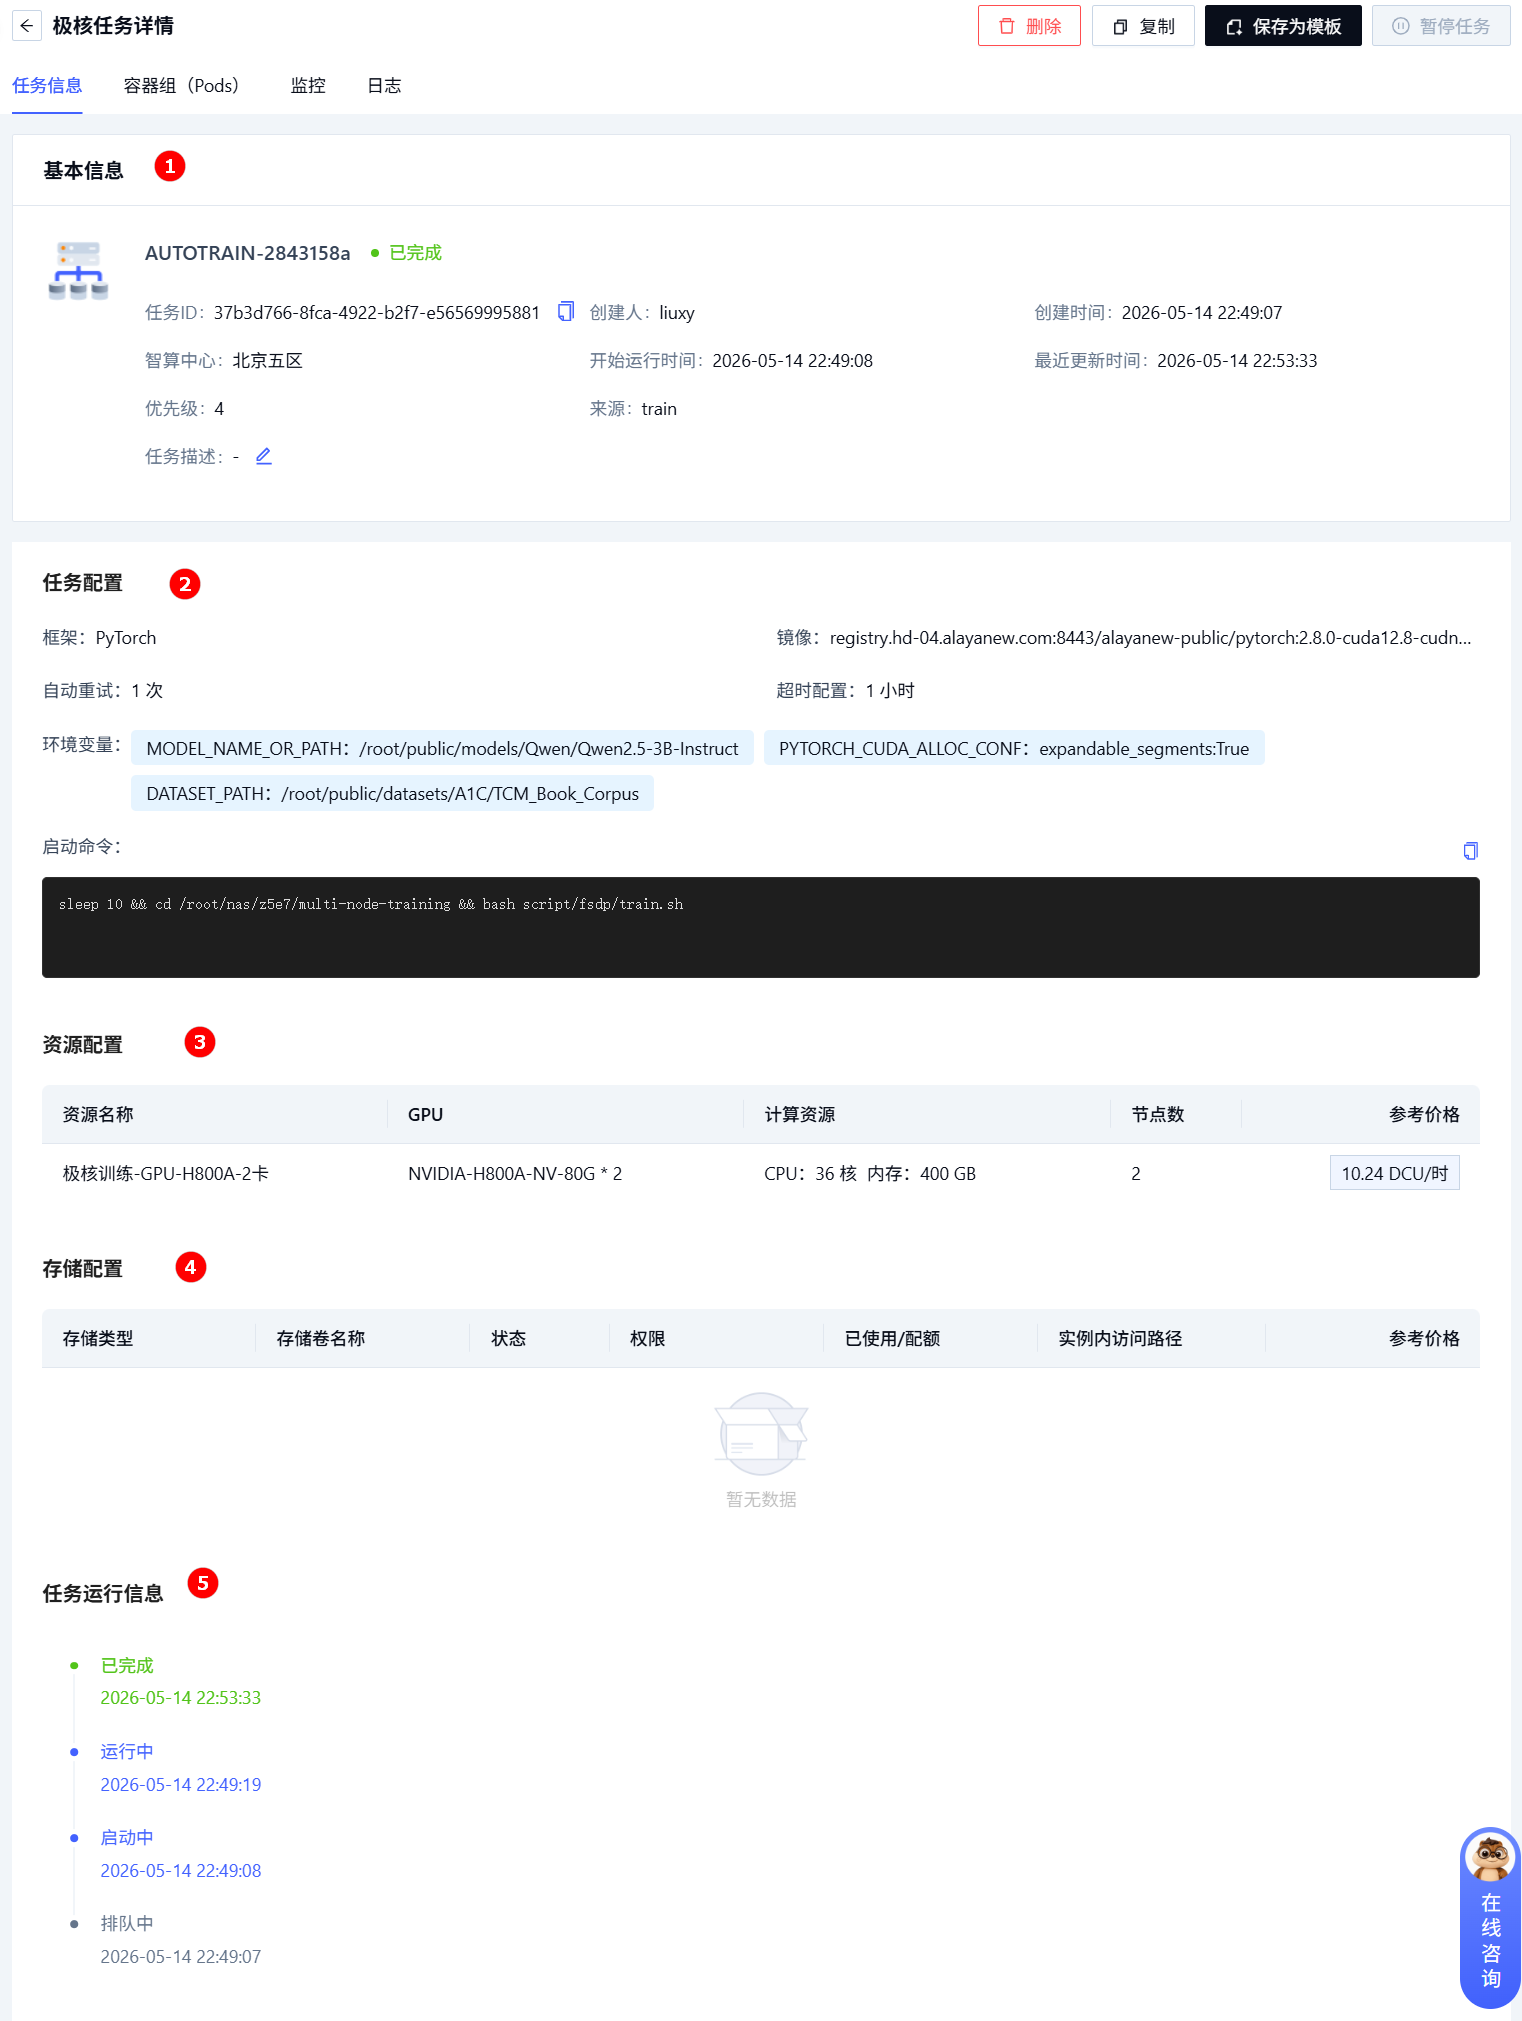Delete this task
1522x2021 pixels.
coord(1029,26)
